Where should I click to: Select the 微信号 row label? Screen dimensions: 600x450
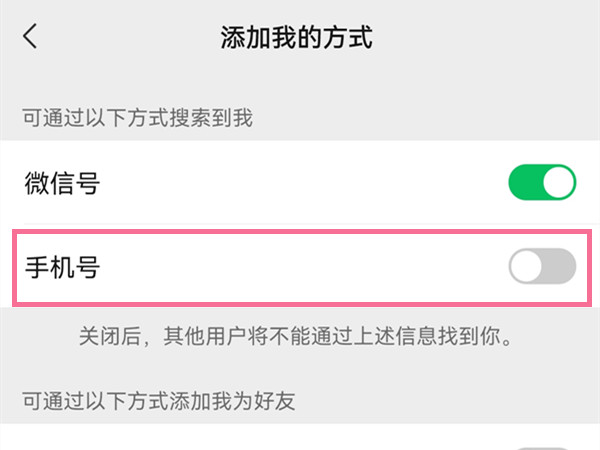[62, 183]
